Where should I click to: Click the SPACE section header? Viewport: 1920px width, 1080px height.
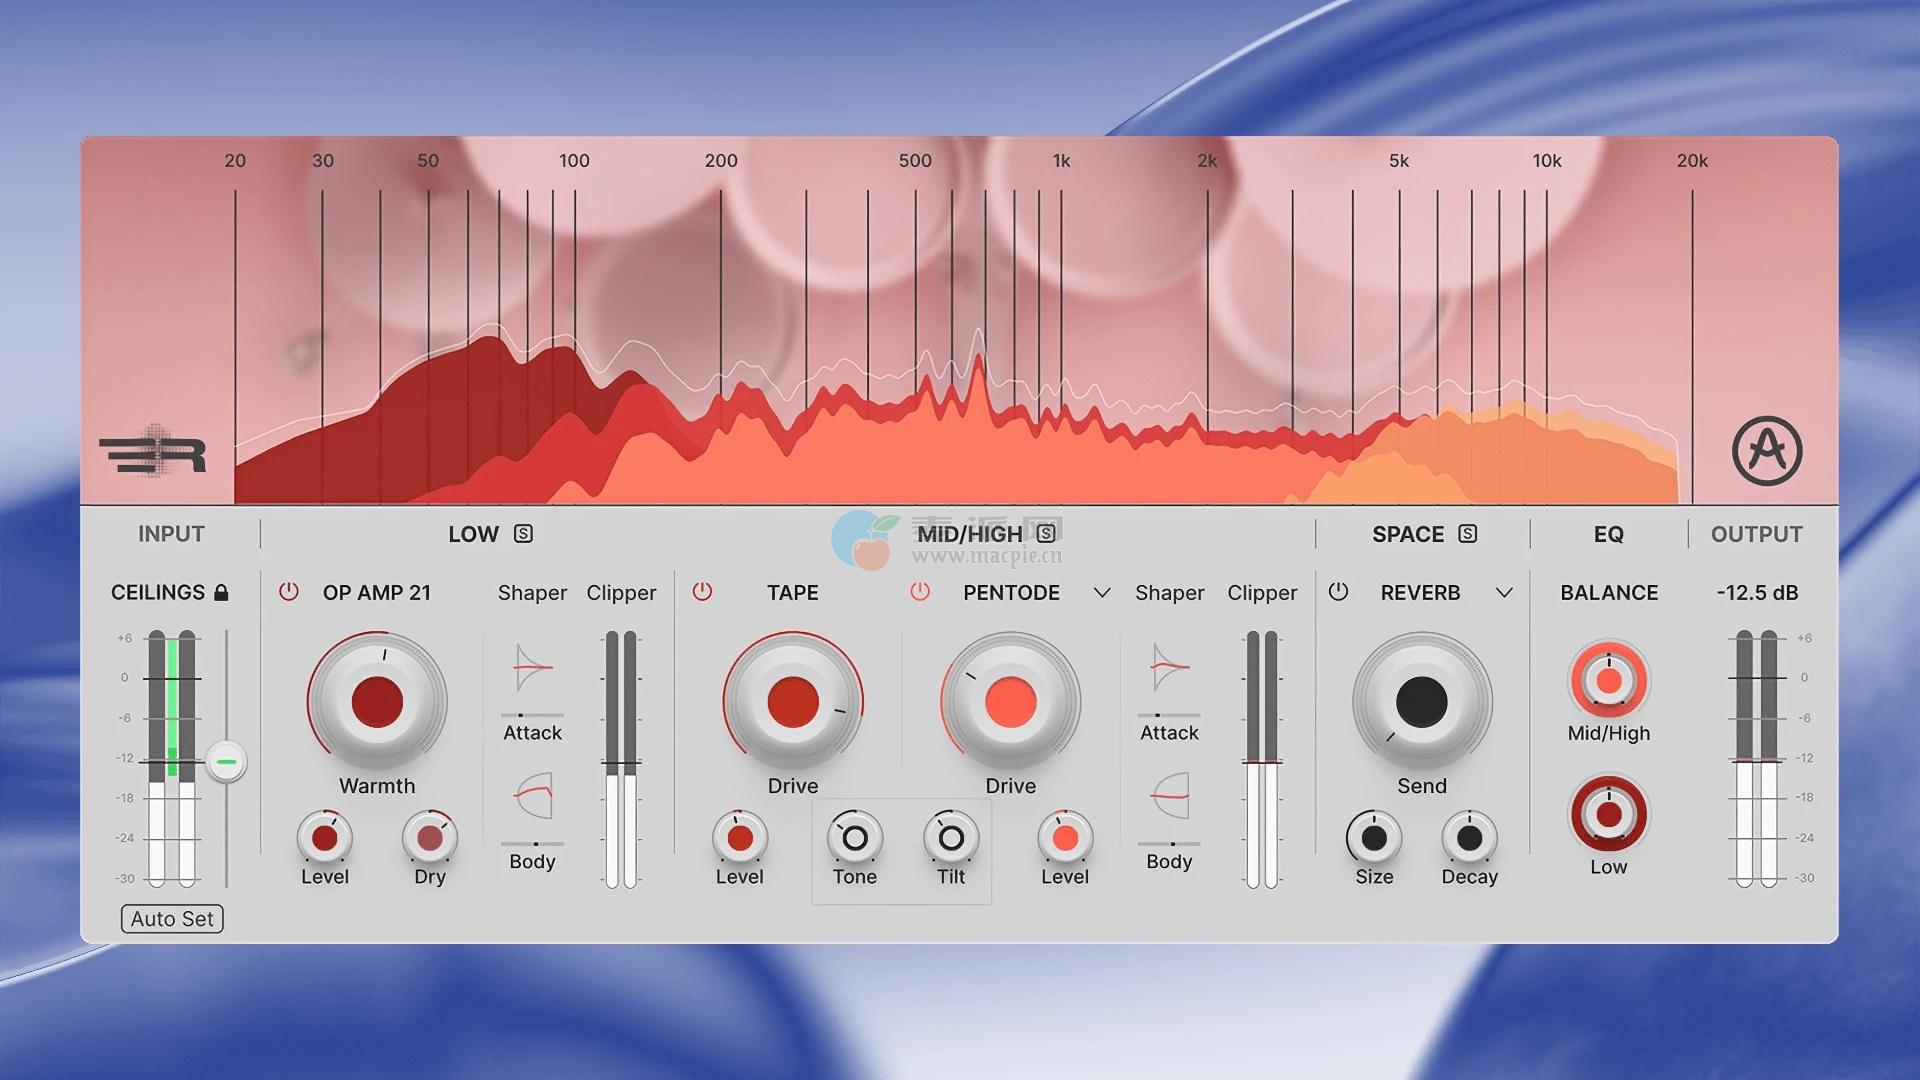pos(1408,534)
